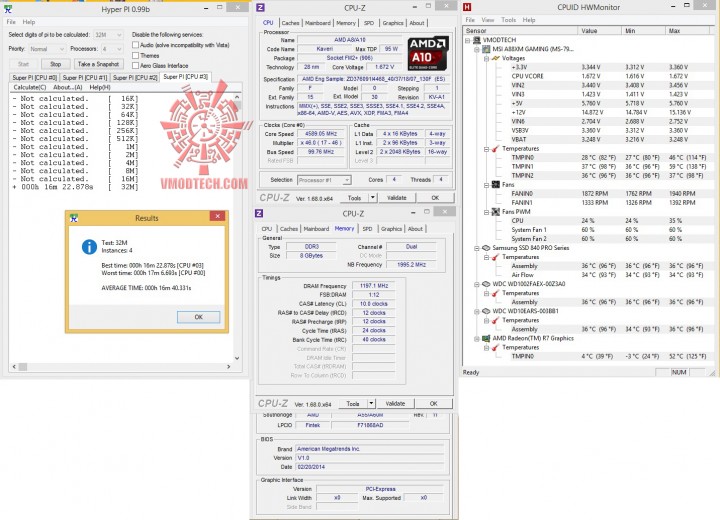This screenshot has height=520, width=720.
Task: Click the AMD A10 processor logo
Action: point(428,53)
